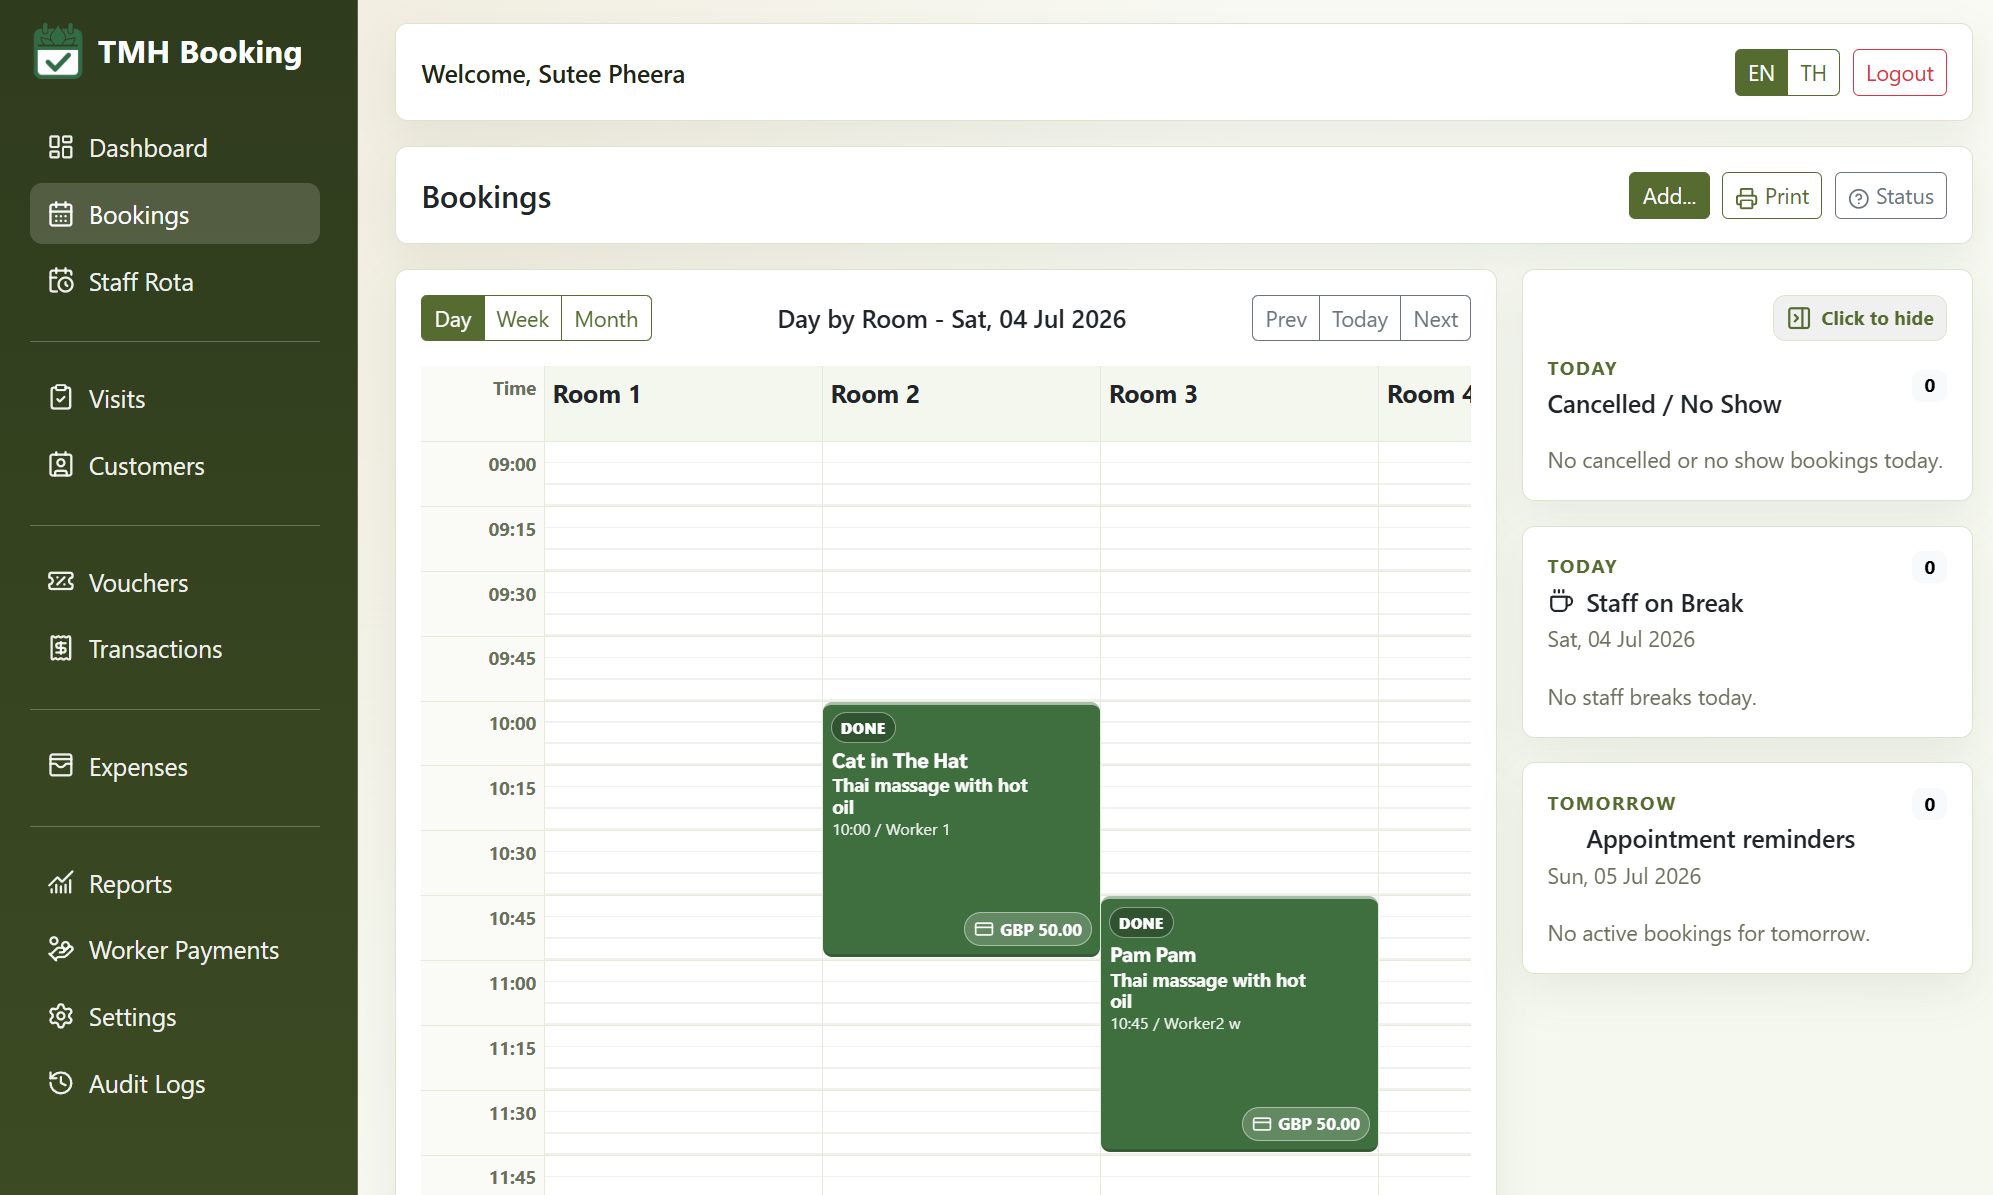Viewport: 1993px width, 1195px height.
Task: Click the Expenses card icon
Action: [x=61, y=766]
